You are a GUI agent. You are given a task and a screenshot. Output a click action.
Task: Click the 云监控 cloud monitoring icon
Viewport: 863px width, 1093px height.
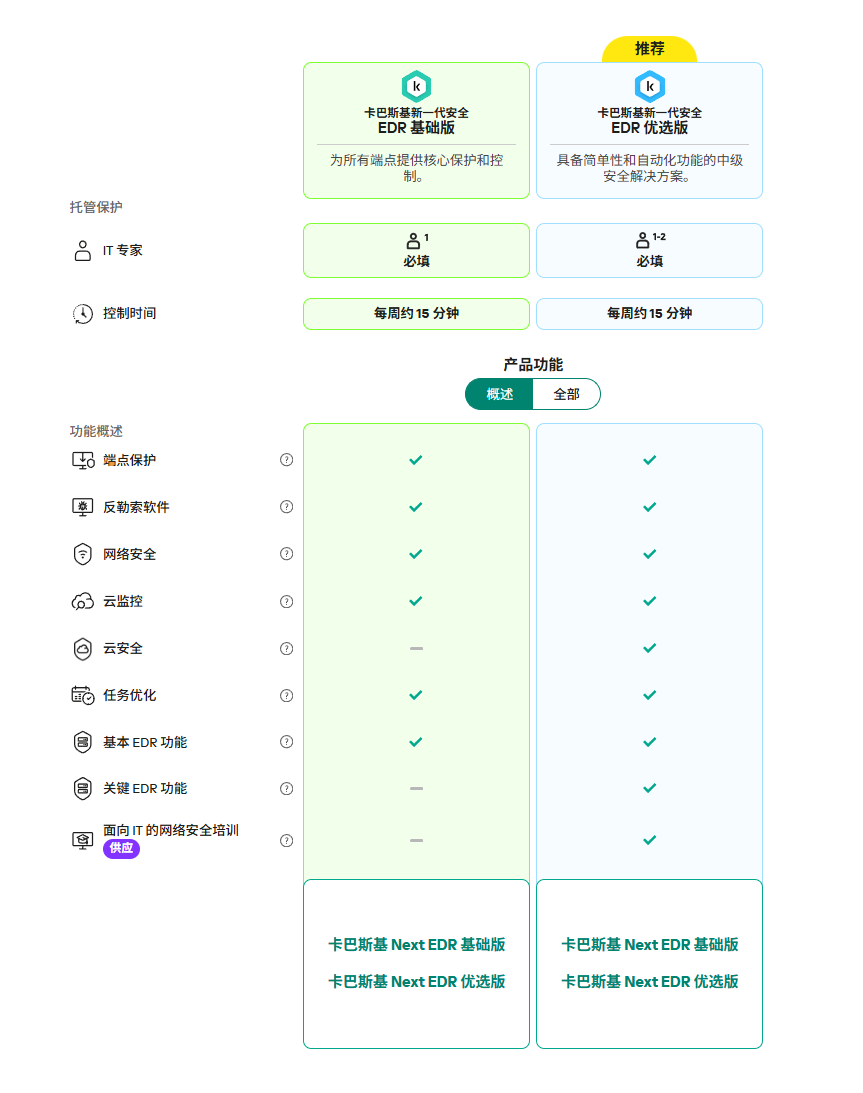(82, 601)
